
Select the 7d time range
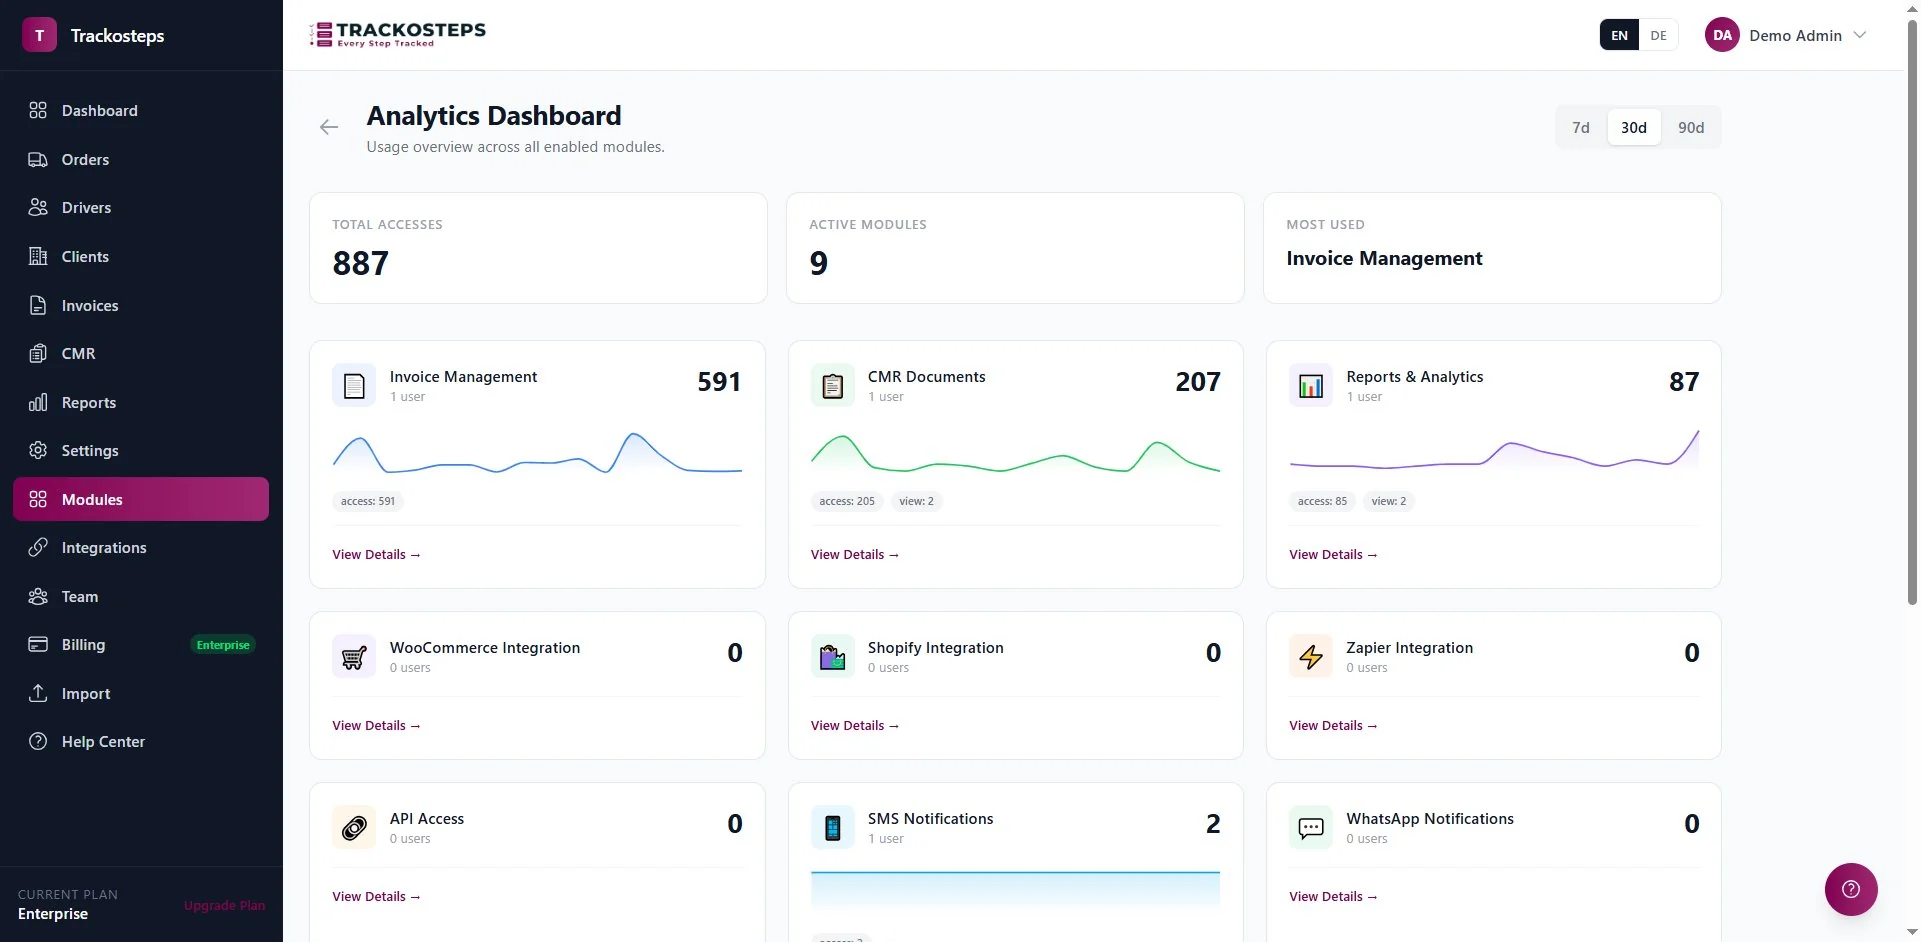[1581, 127]
